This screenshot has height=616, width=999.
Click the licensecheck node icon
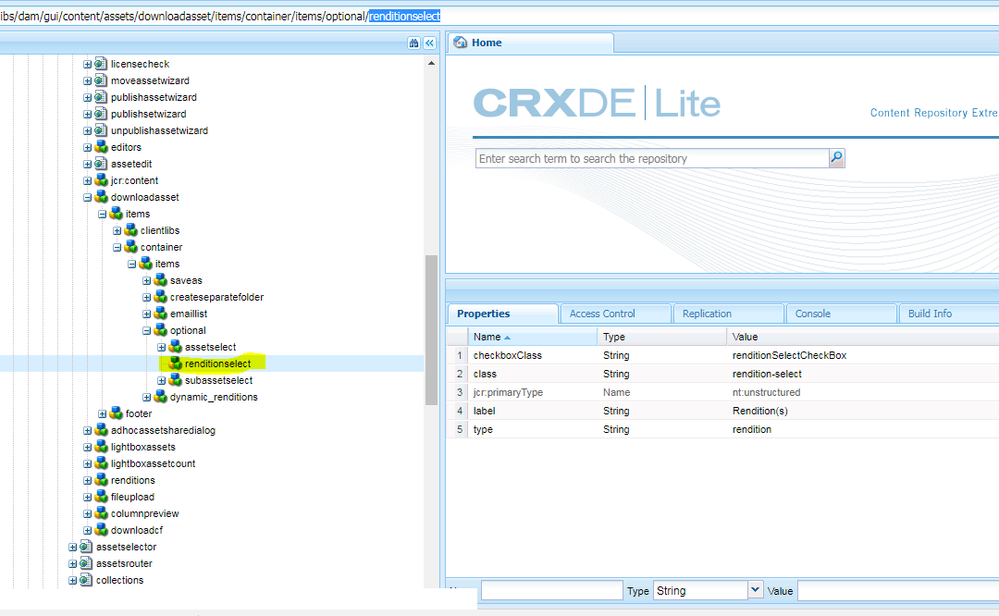click(x=101, y=64)
